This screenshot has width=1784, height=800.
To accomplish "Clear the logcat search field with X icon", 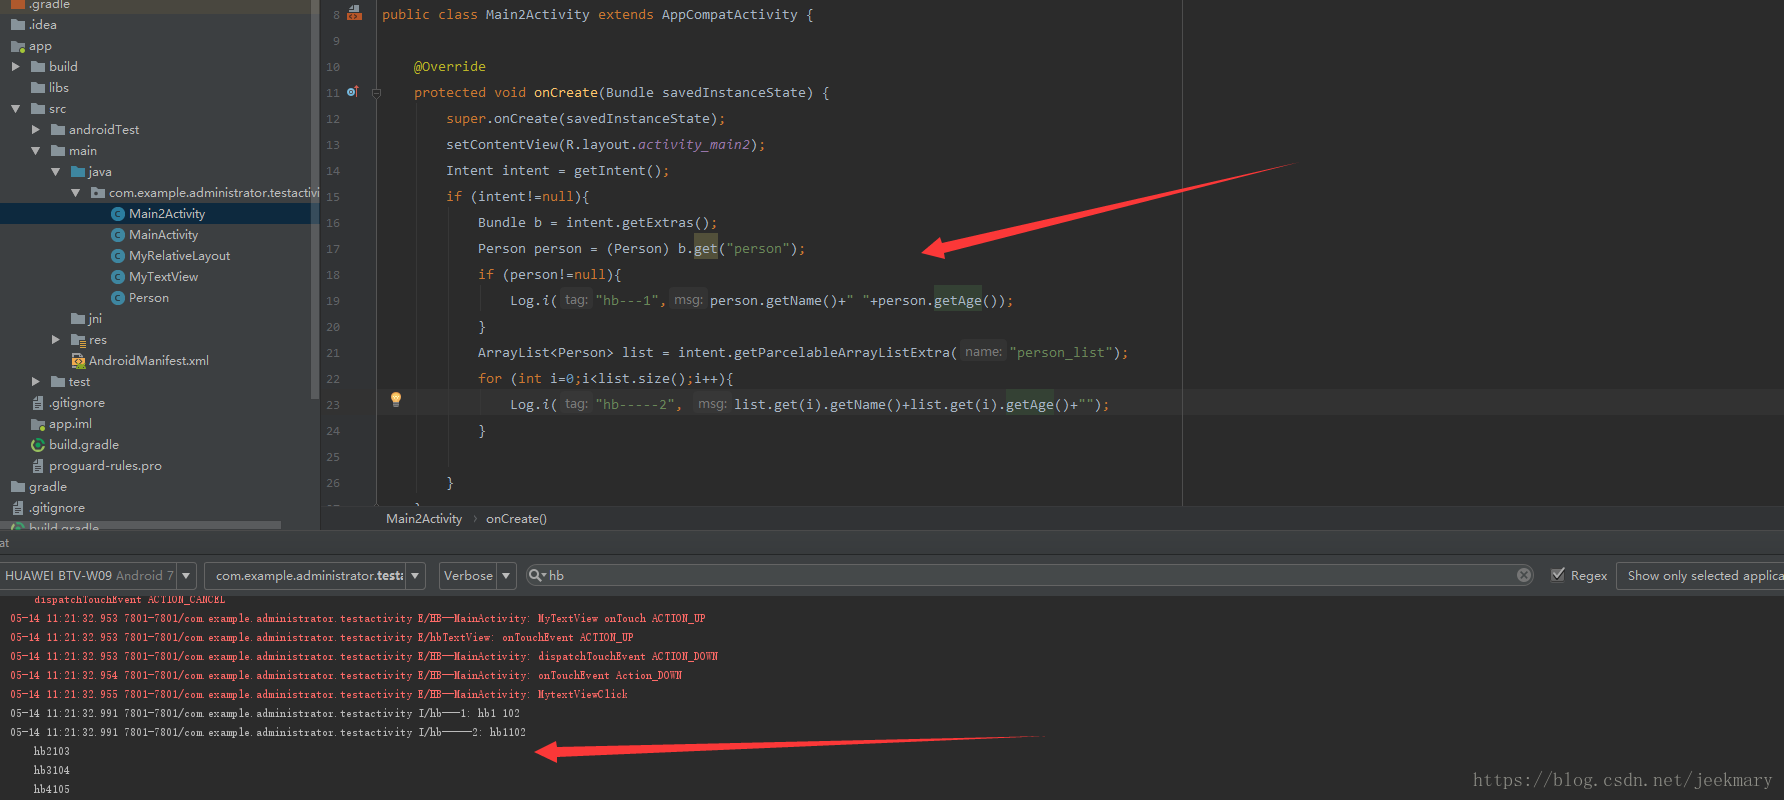I will coord(1524,575).
